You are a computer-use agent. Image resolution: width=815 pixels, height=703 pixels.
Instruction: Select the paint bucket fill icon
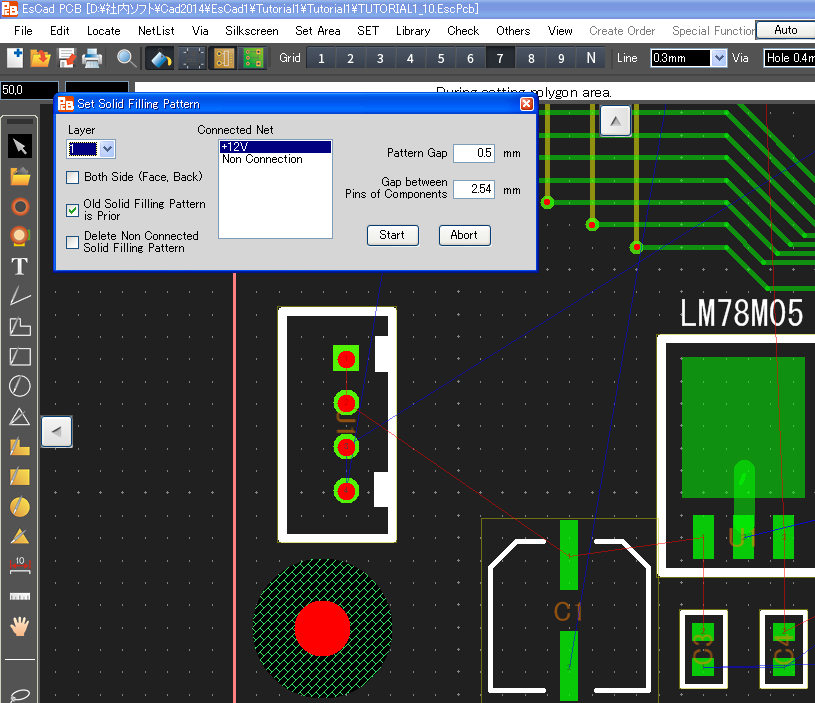160,58
